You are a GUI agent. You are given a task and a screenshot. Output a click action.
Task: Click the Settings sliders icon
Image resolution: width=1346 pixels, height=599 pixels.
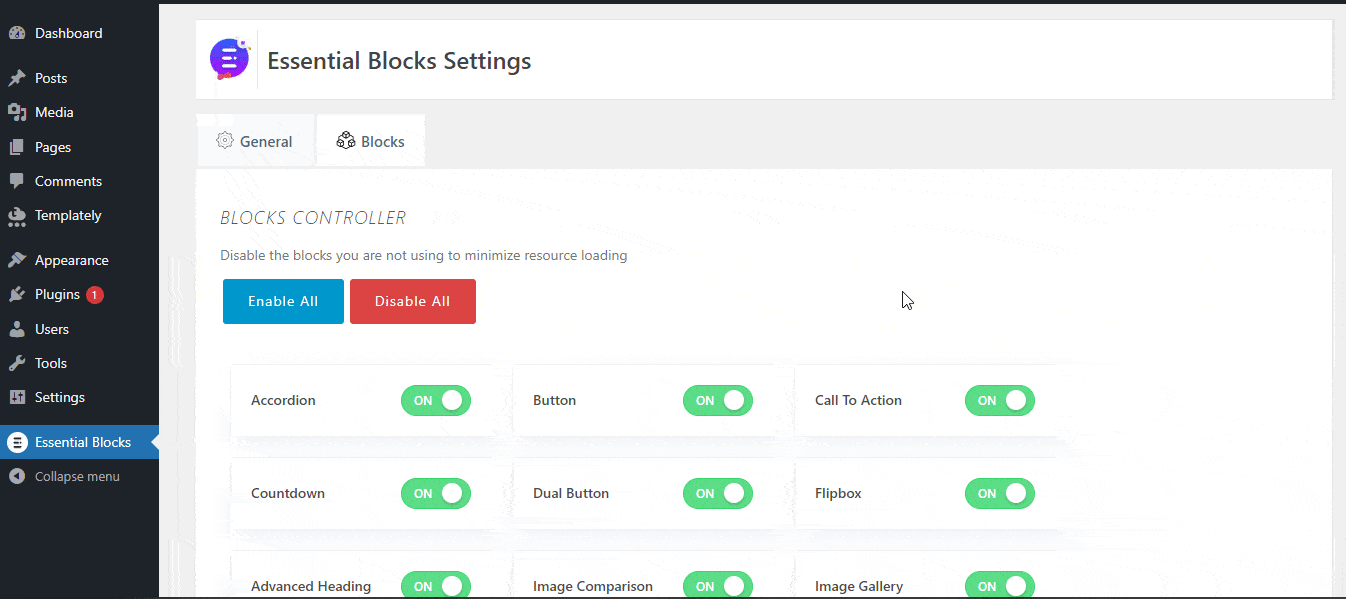(x=17, y=397)
